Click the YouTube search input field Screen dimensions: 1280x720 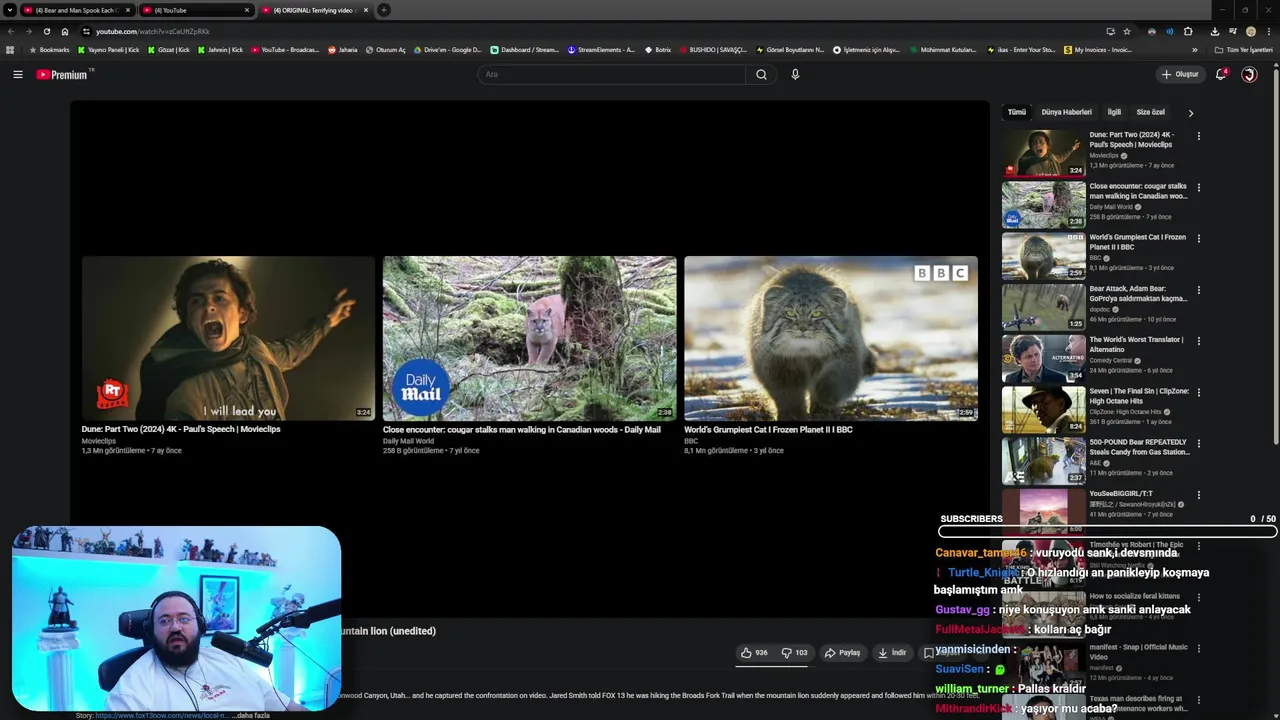612,74
